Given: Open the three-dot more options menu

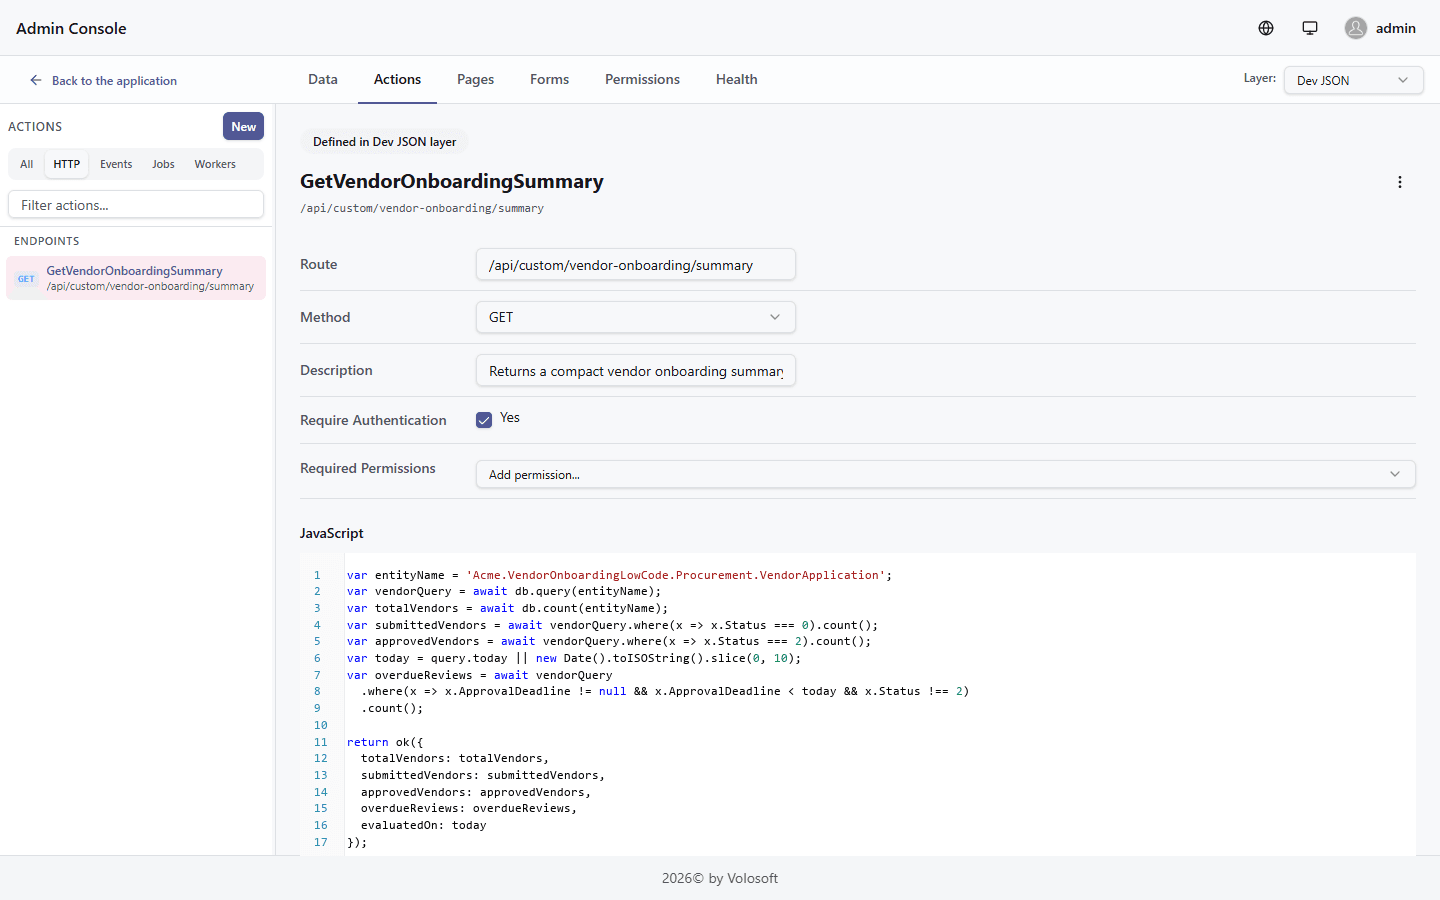Looking at the screenshot, I should (x=1400, y=182).
